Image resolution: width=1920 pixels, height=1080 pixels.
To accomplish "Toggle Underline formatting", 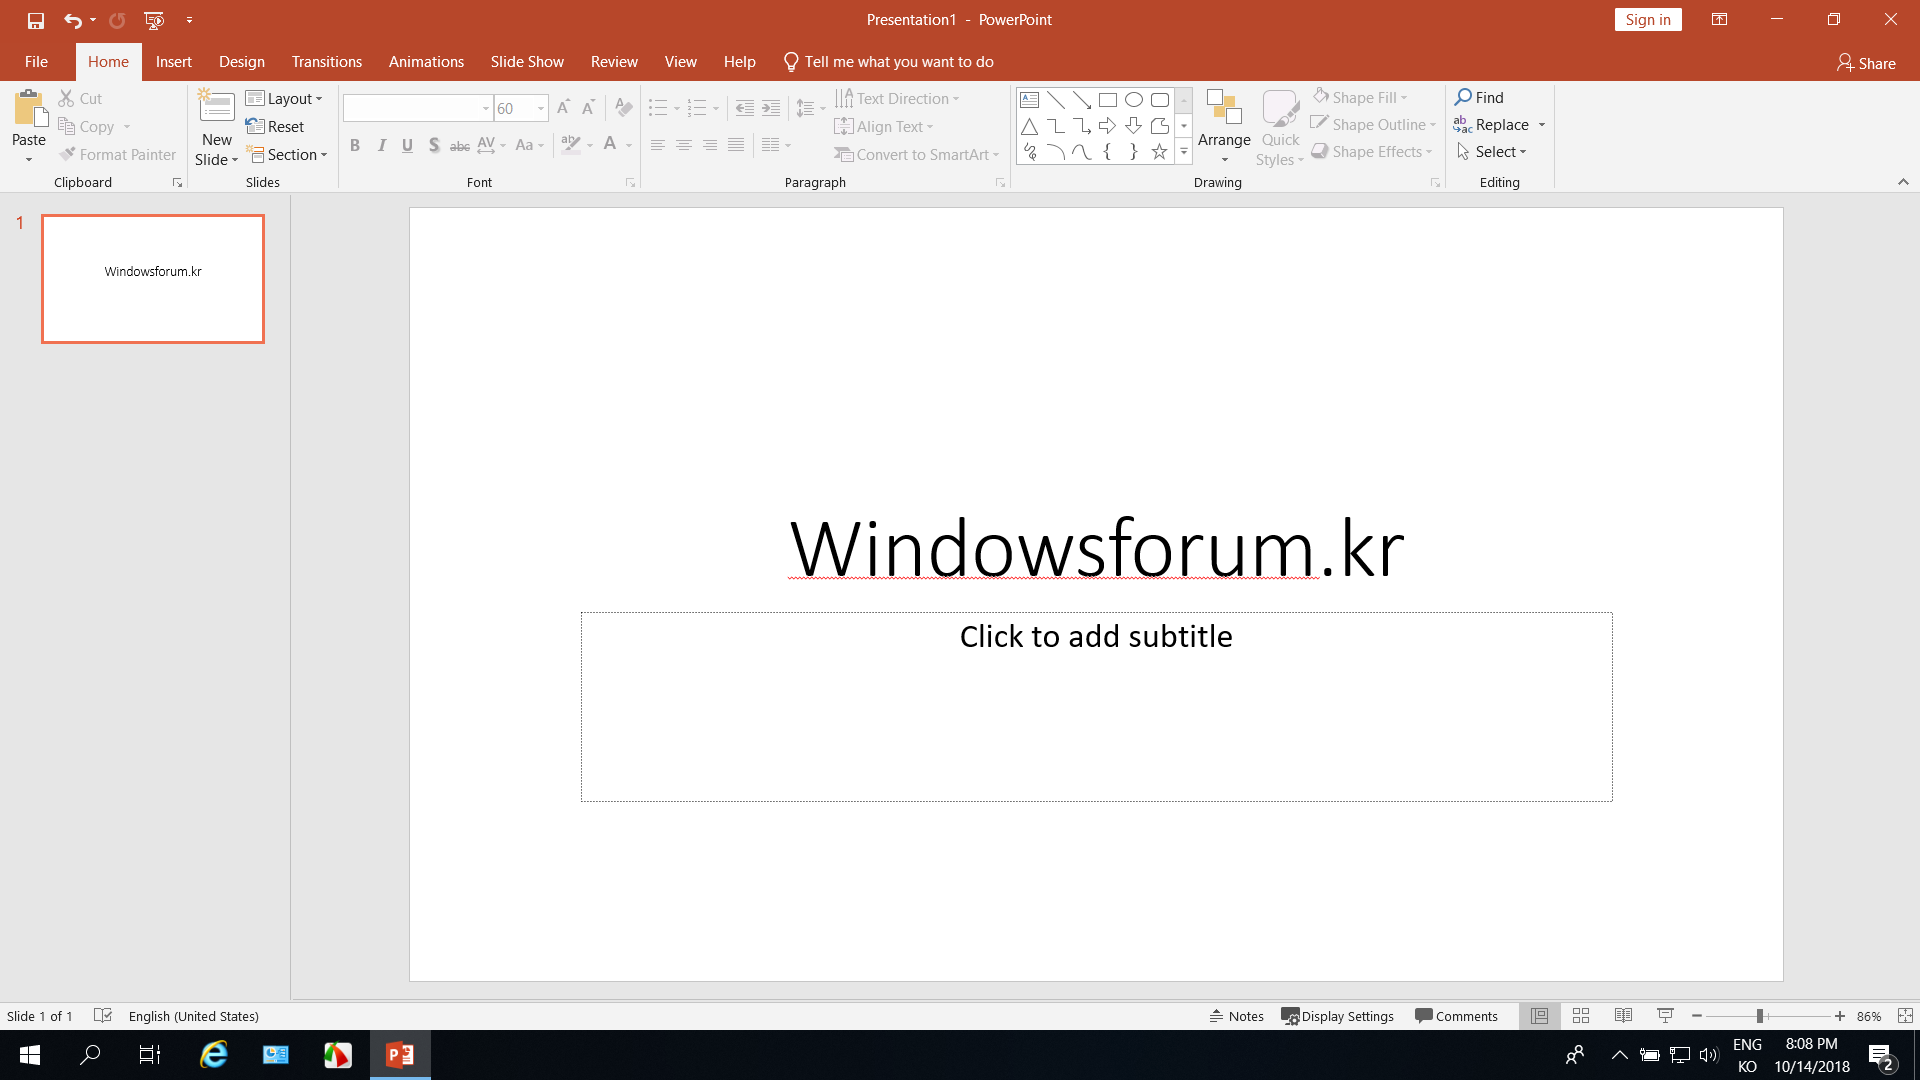I will click(x=407, y=146).
